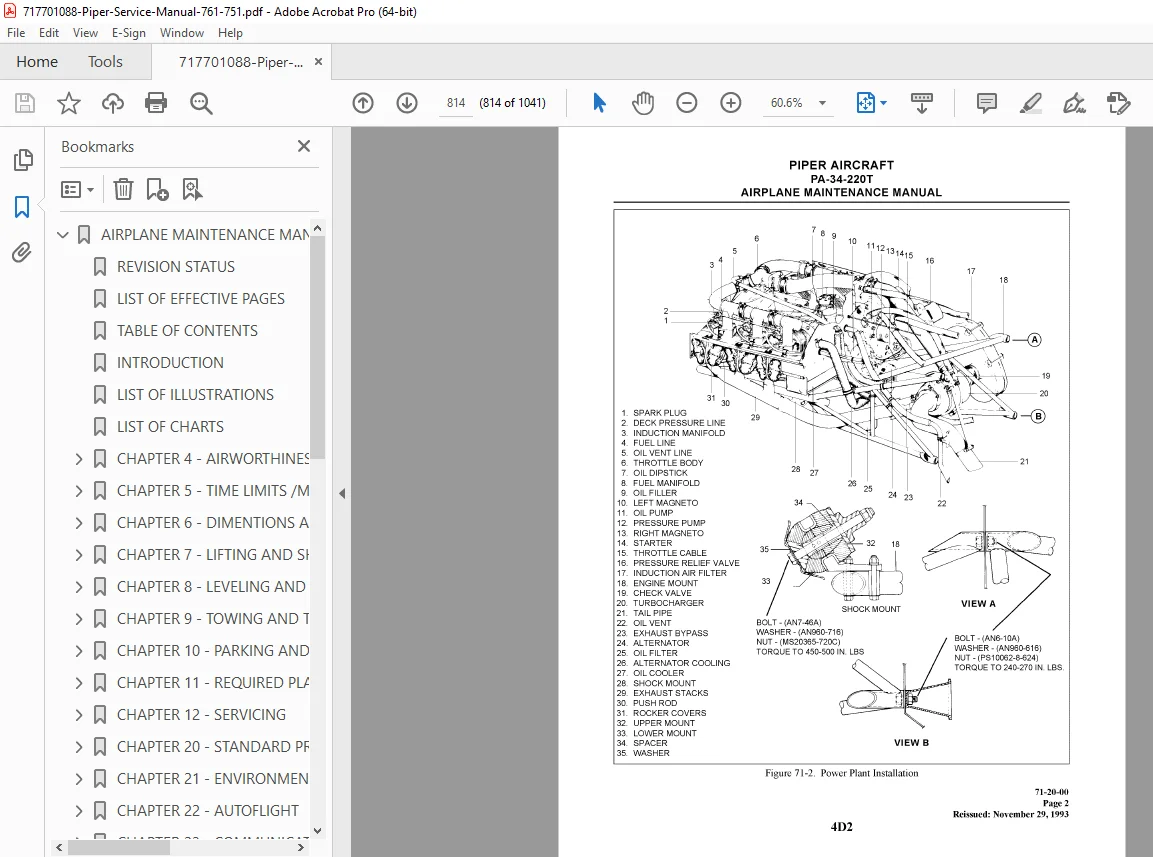
Task: Open the Attachments paperclip panel
Action: click(x=21, y=253)
